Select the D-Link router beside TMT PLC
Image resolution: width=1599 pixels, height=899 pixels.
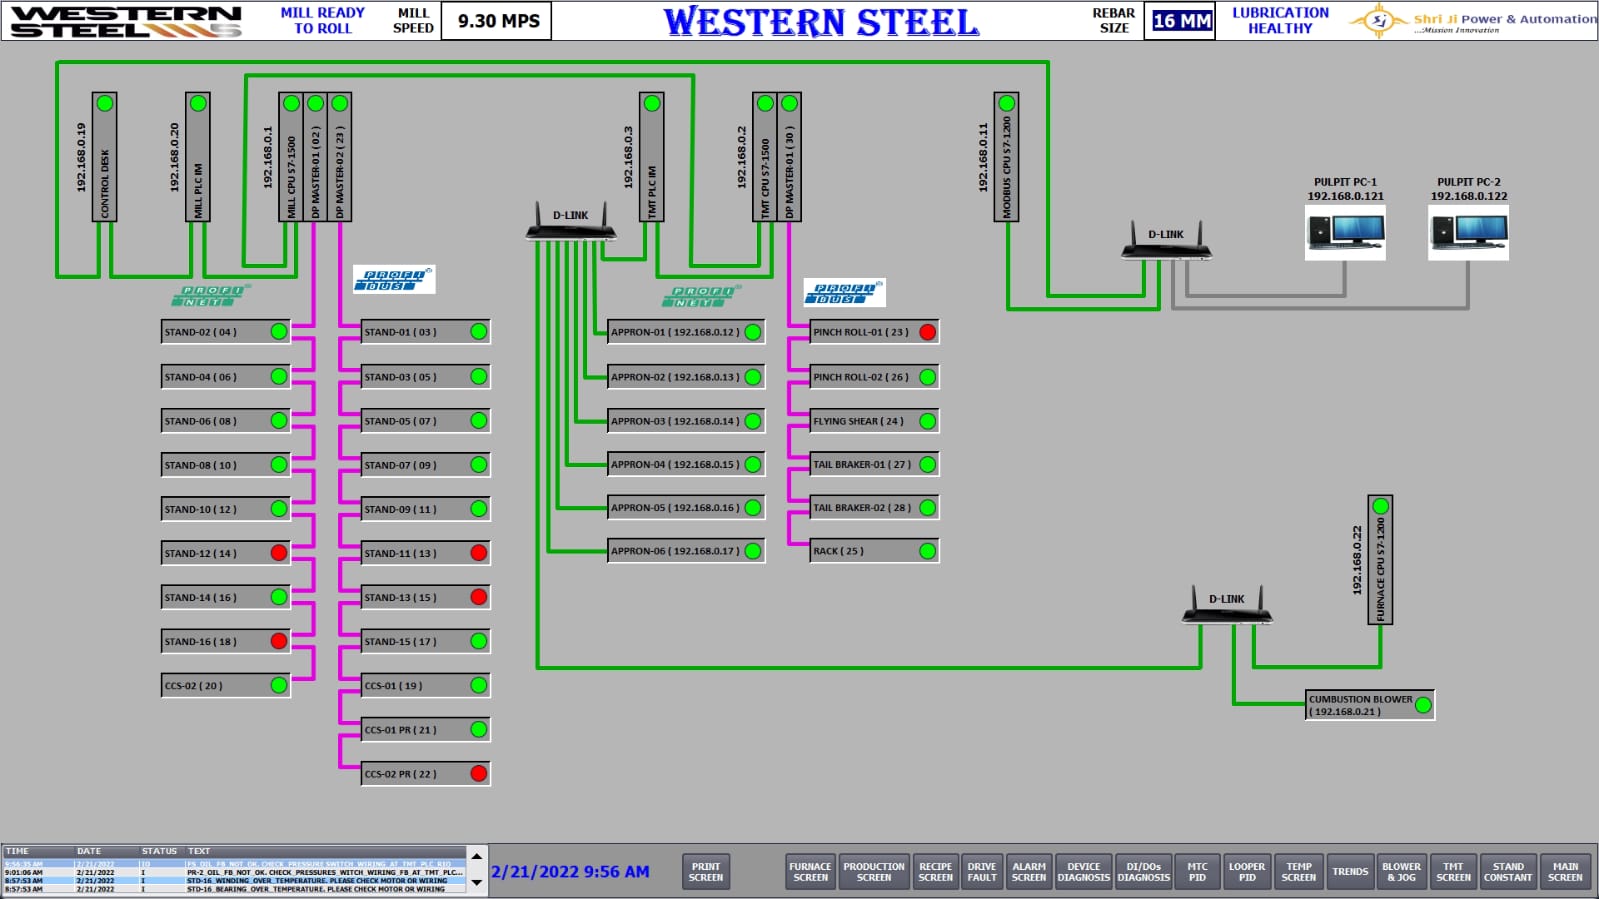click(571, 225)
